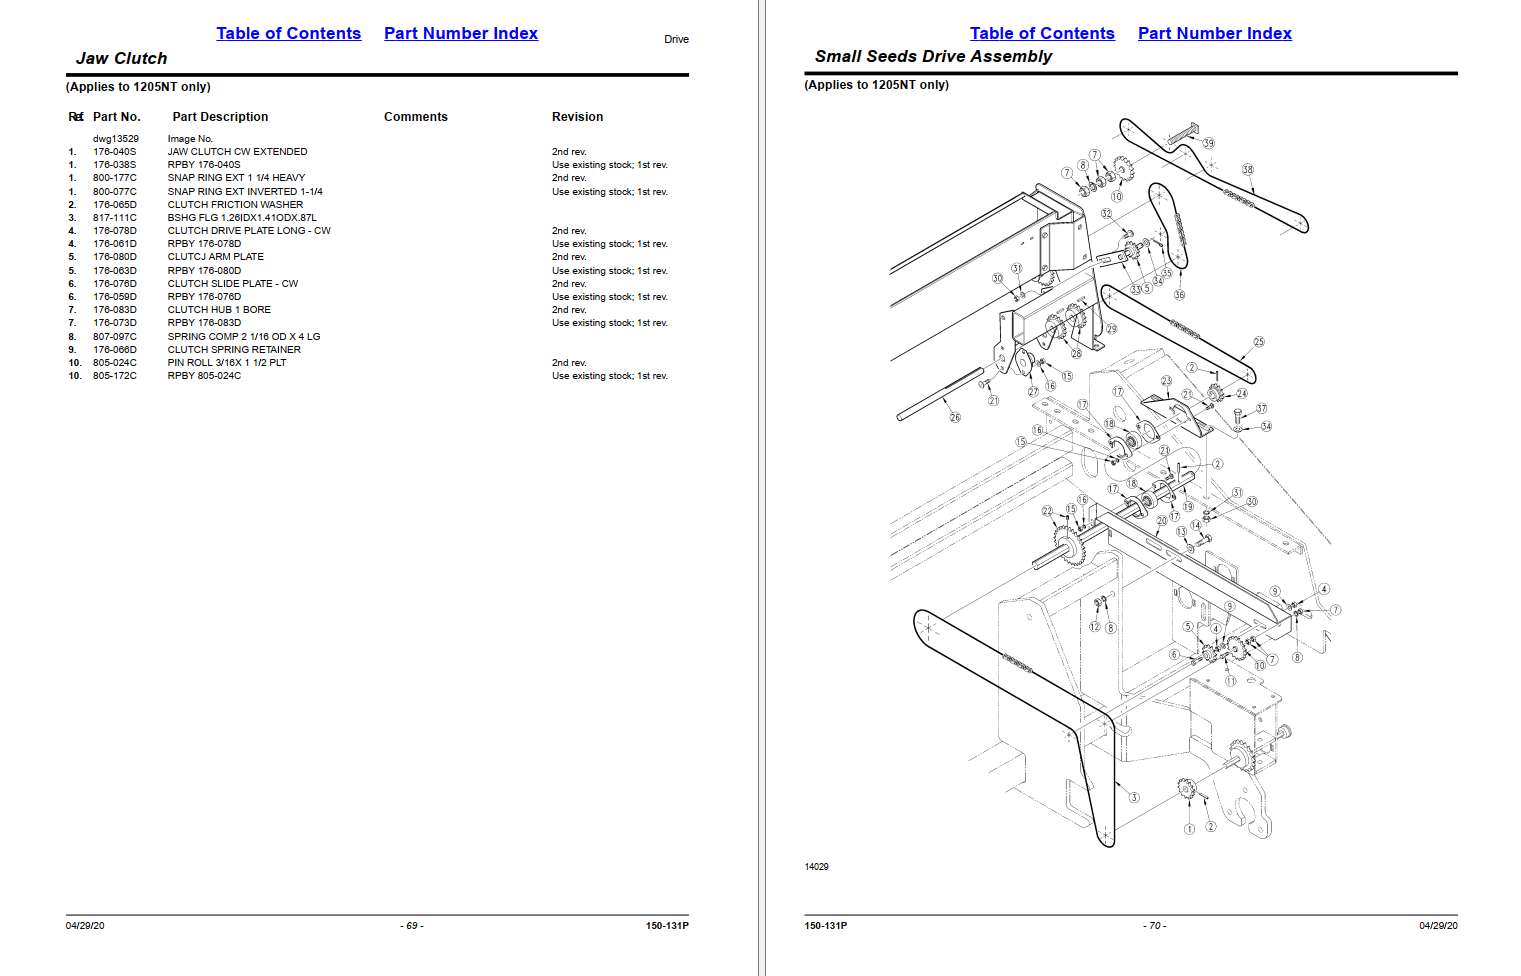This screenshot has width=1521, height=976.
Task: Click part number 176-080D
Action: [x=115, y=257]
